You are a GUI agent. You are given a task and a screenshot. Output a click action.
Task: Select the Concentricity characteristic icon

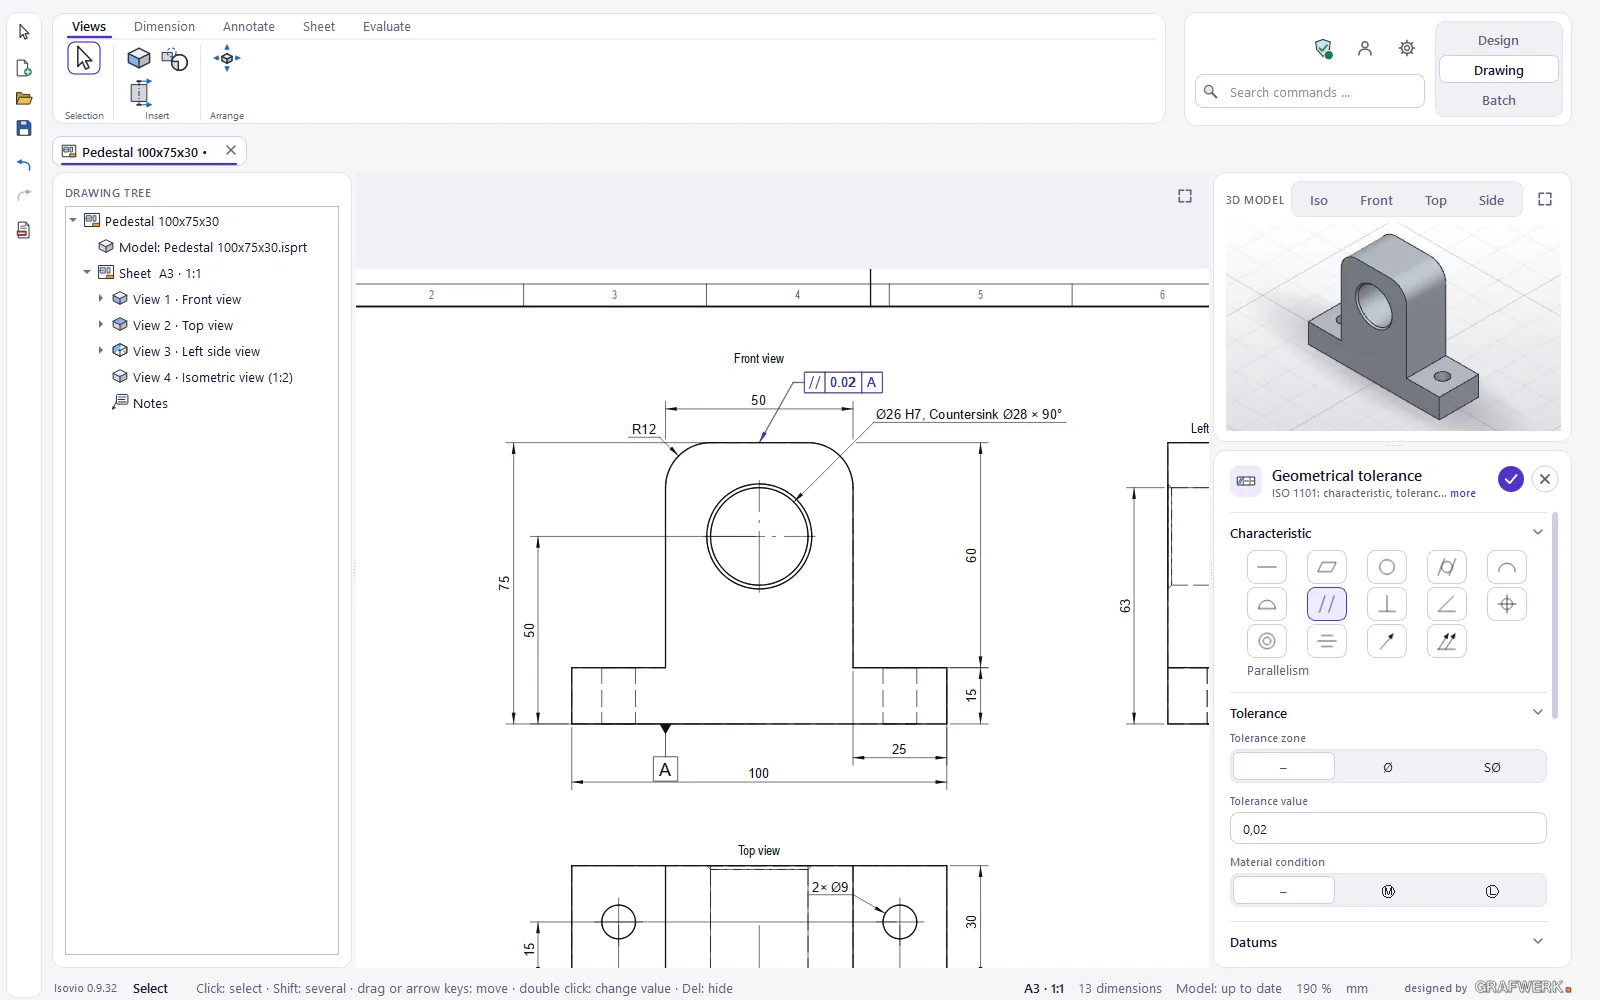(x=1267, y=641)
